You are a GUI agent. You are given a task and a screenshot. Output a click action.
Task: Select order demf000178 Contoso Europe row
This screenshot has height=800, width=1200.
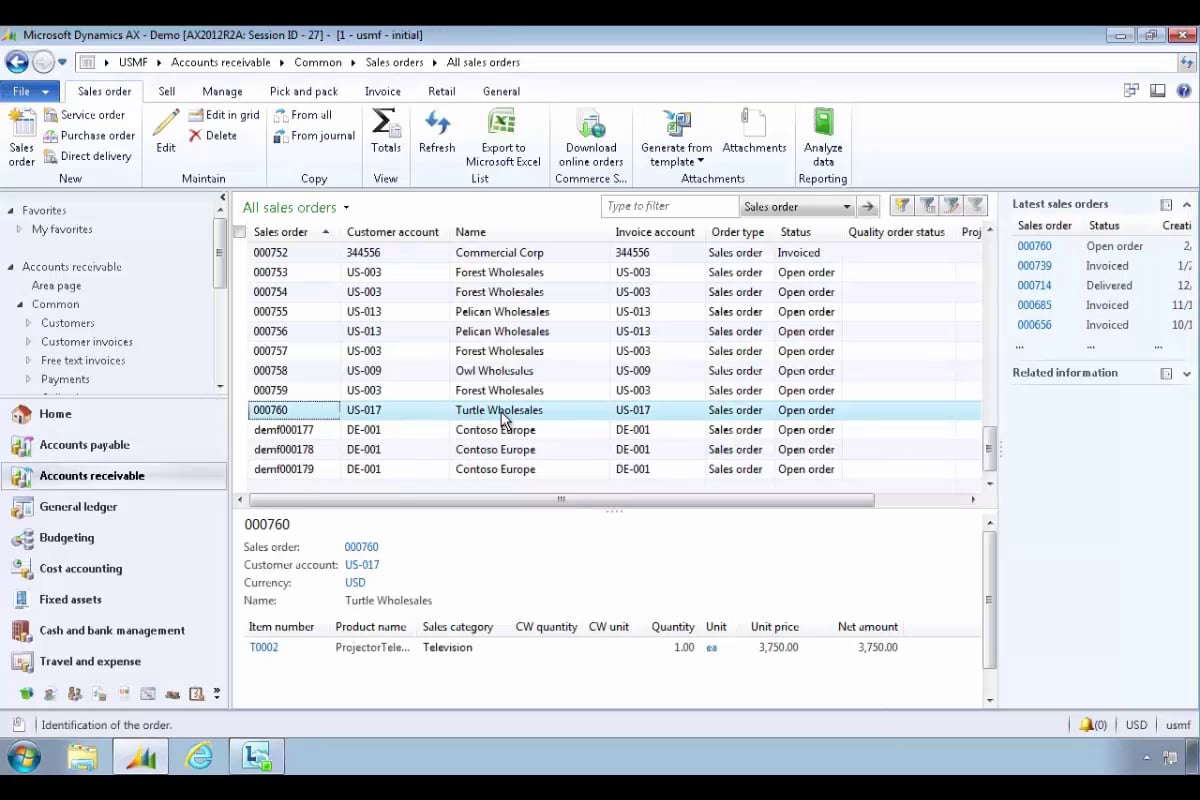(615, 450)
